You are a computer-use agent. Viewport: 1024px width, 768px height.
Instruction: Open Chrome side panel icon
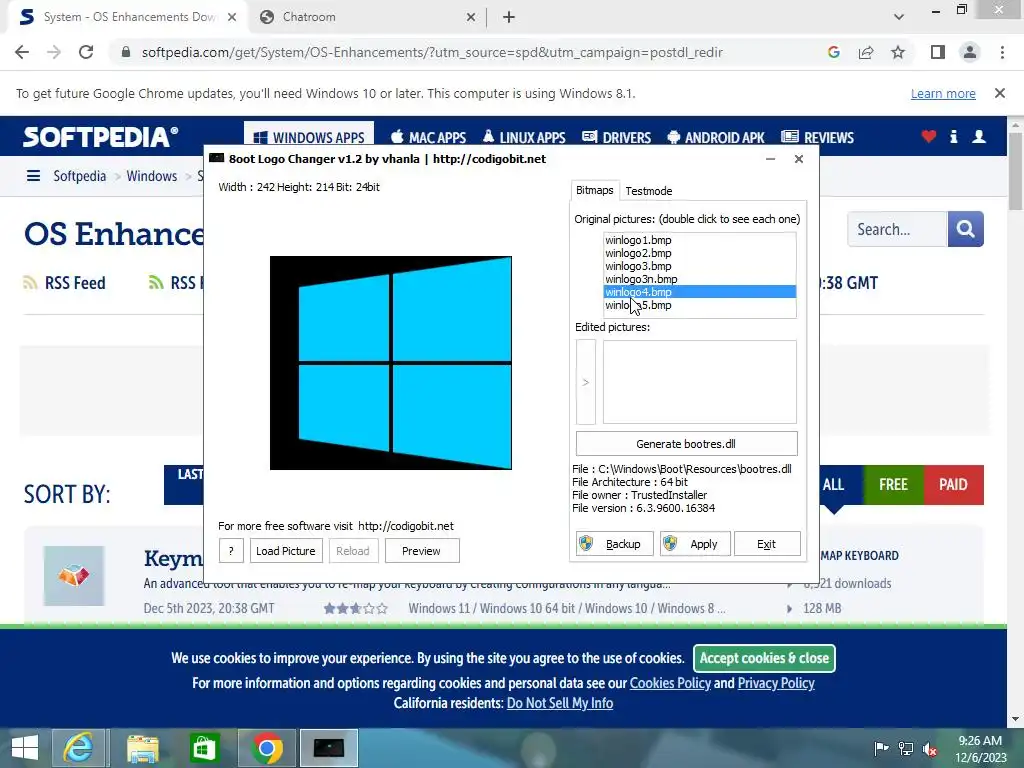(938, 52)
